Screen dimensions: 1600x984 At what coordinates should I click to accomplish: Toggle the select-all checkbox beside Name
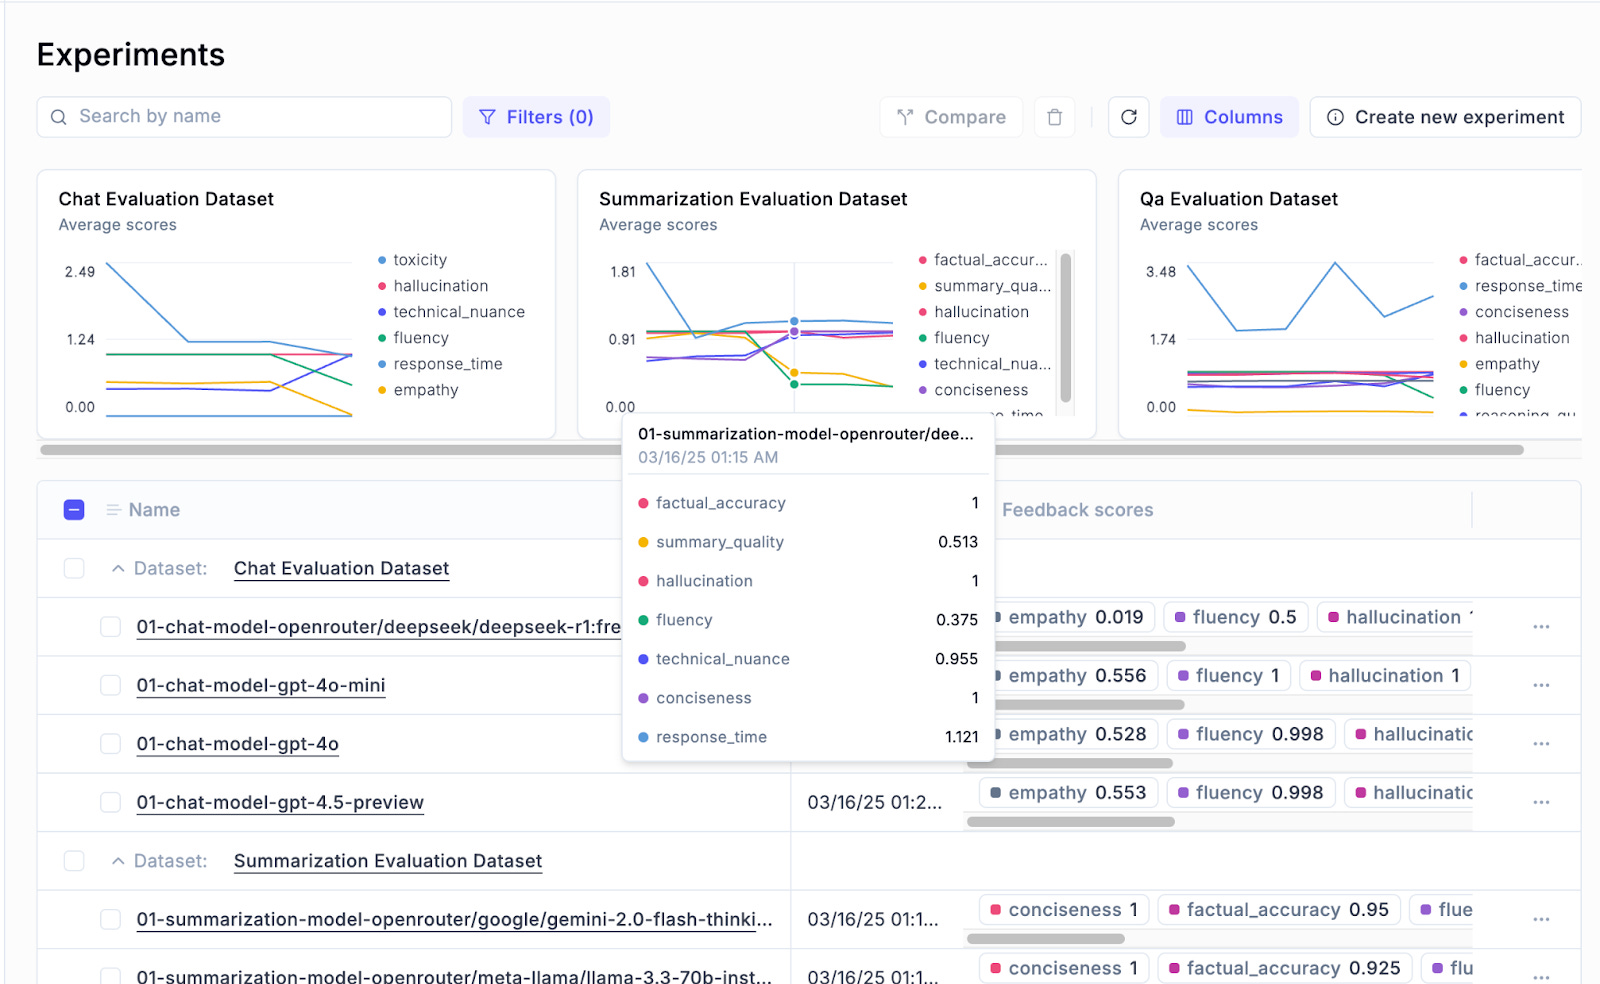pyautogui.click(x=74, y=510)
